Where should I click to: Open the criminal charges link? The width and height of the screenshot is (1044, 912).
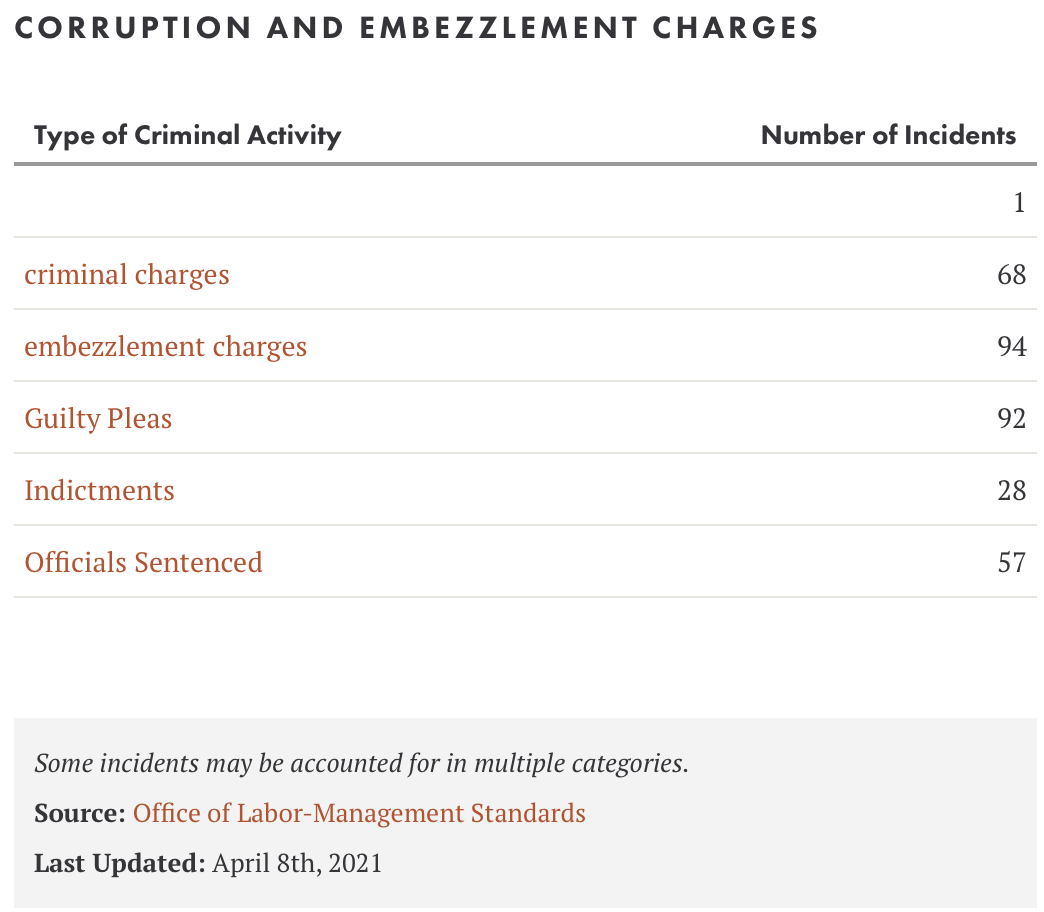coord(127,275)
